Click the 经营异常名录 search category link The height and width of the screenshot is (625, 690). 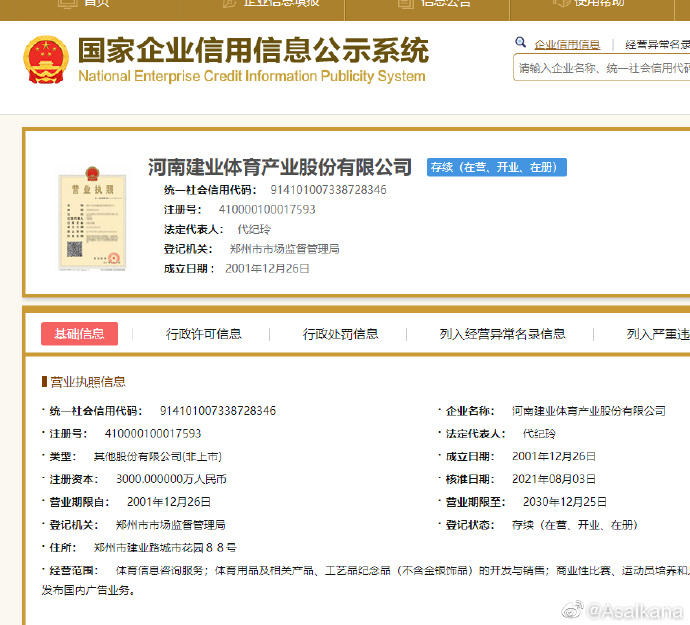click(657, 45)
